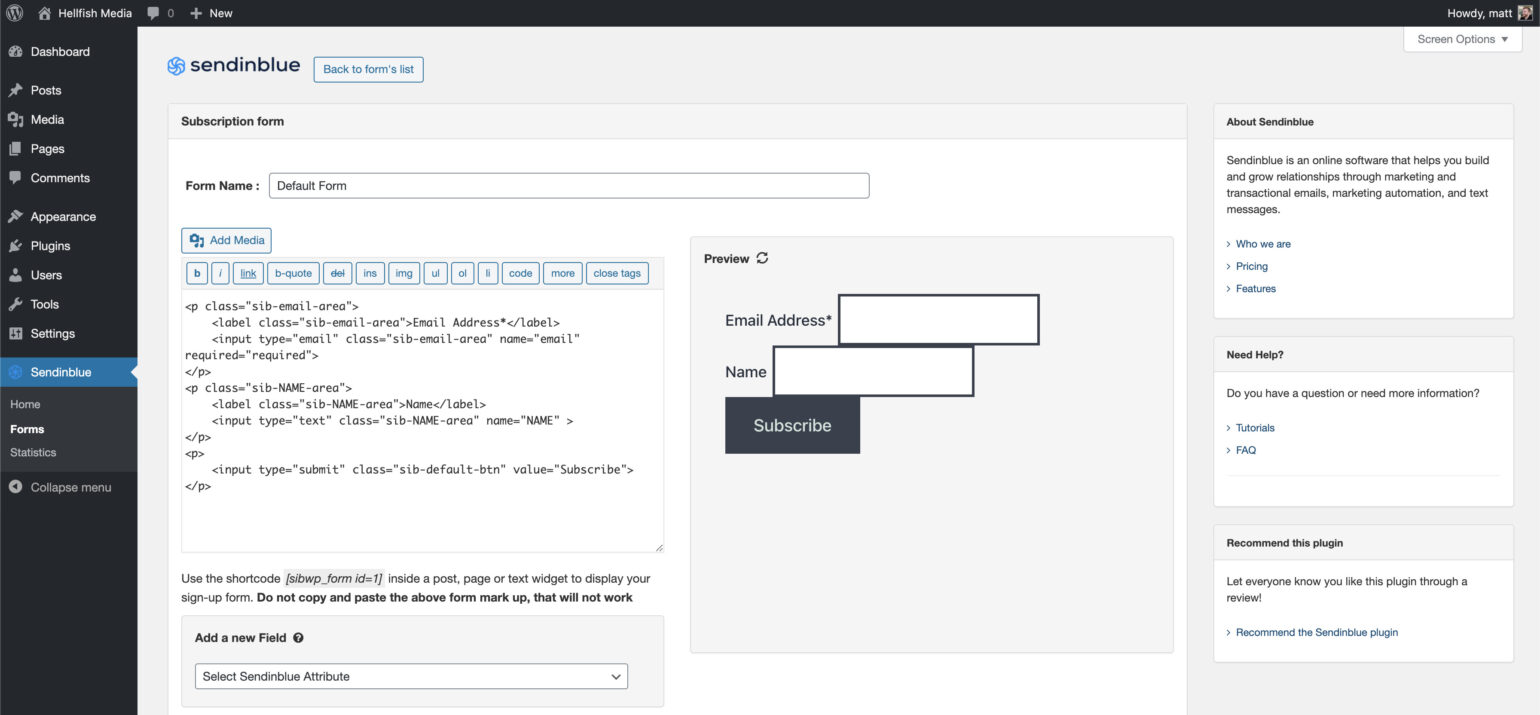Click the Settings sliders icon

pos(15,334)
